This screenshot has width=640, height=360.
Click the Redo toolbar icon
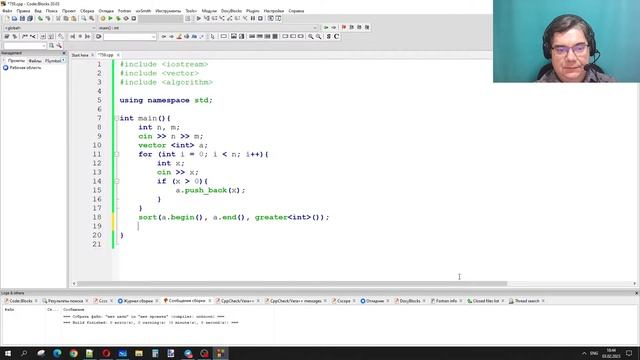click(48, 18)
